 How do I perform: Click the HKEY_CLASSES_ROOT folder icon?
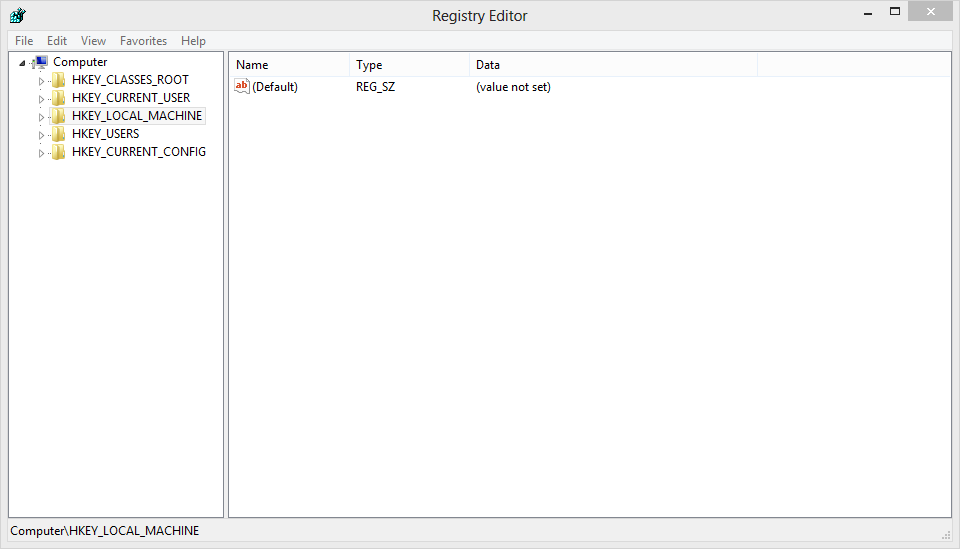coord(59,80)
